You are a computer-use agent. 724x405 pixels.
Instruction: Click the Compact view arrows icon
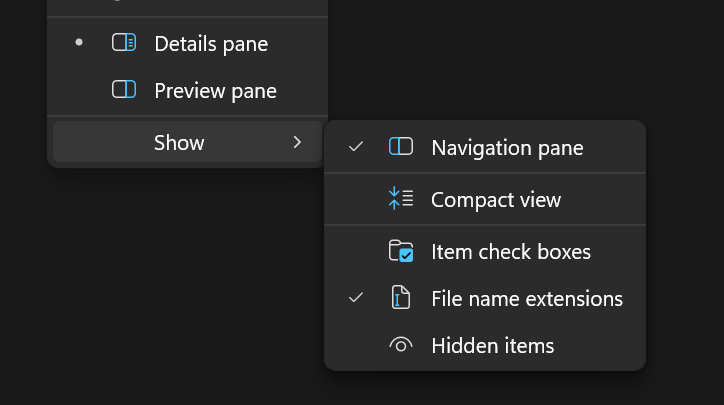pyautogui.click(x=400, y=199)
